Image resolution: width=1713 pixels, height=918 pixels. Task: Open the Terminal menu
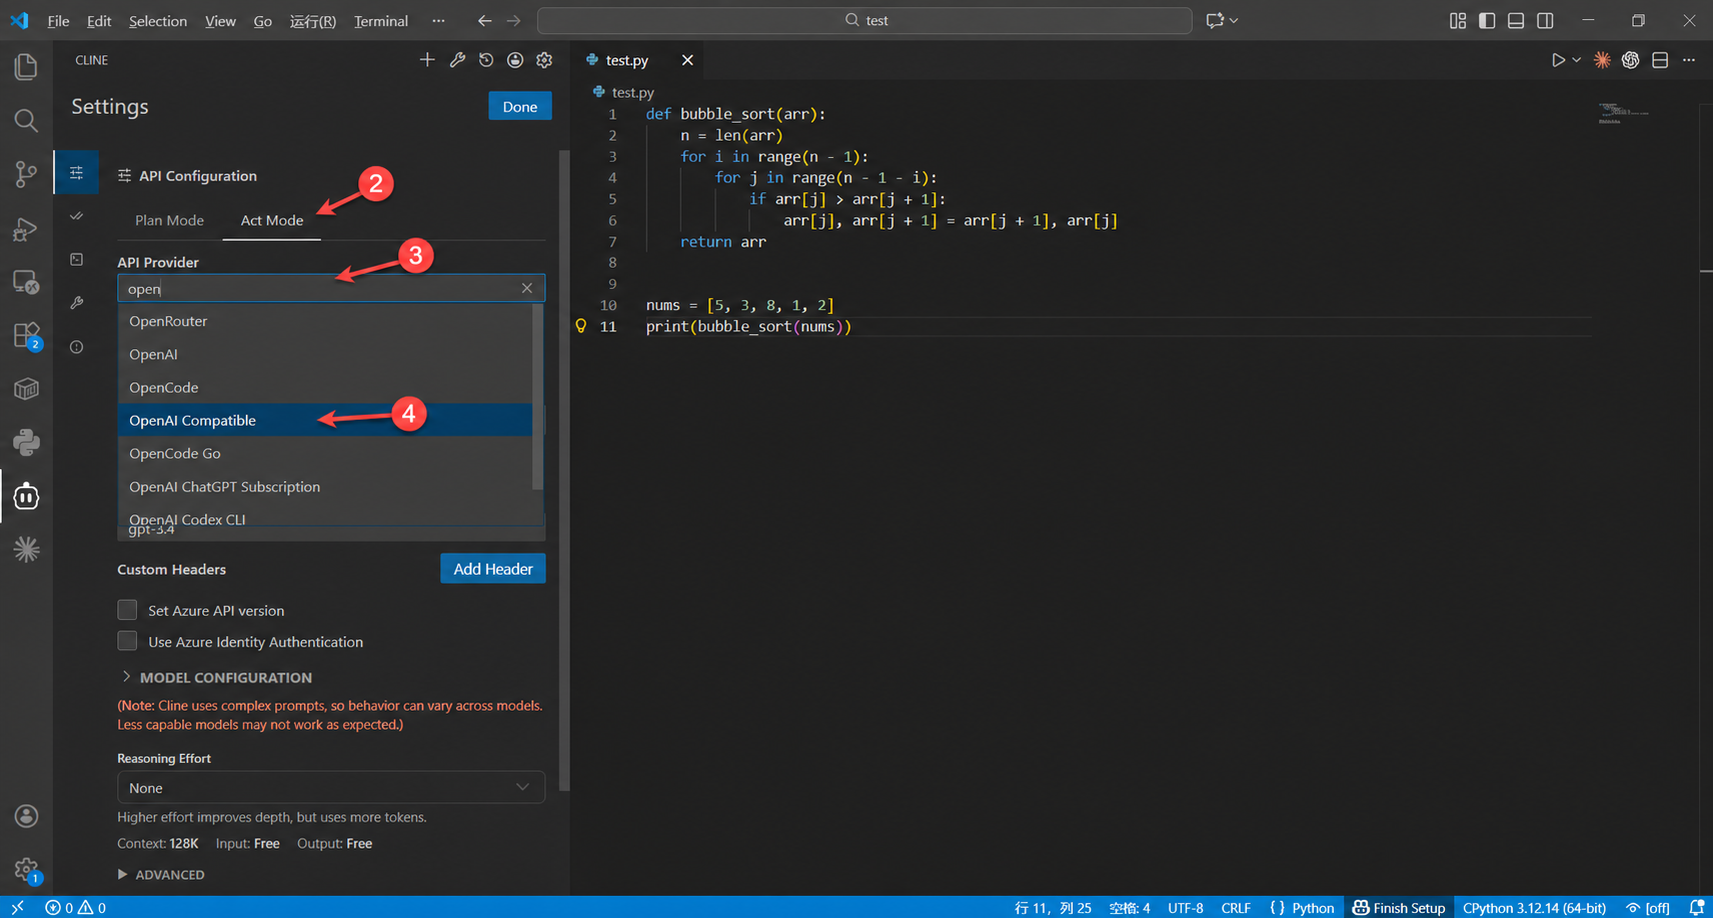click(x=381, y=20)
